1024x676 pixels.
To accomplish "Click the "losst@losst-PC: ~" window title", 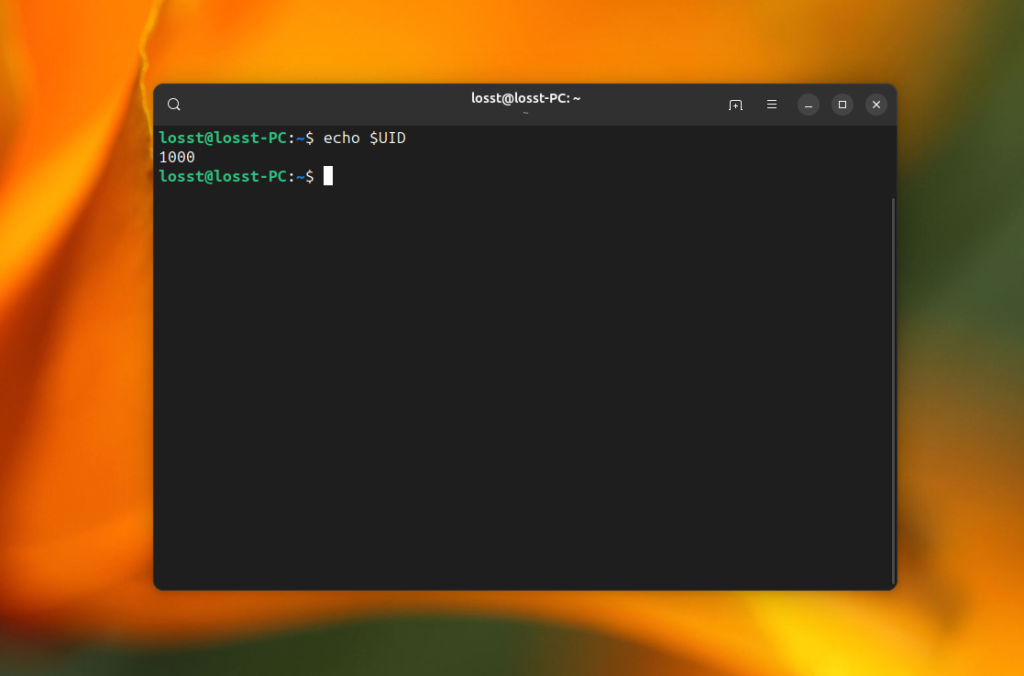I will click(x=526, y=98).
